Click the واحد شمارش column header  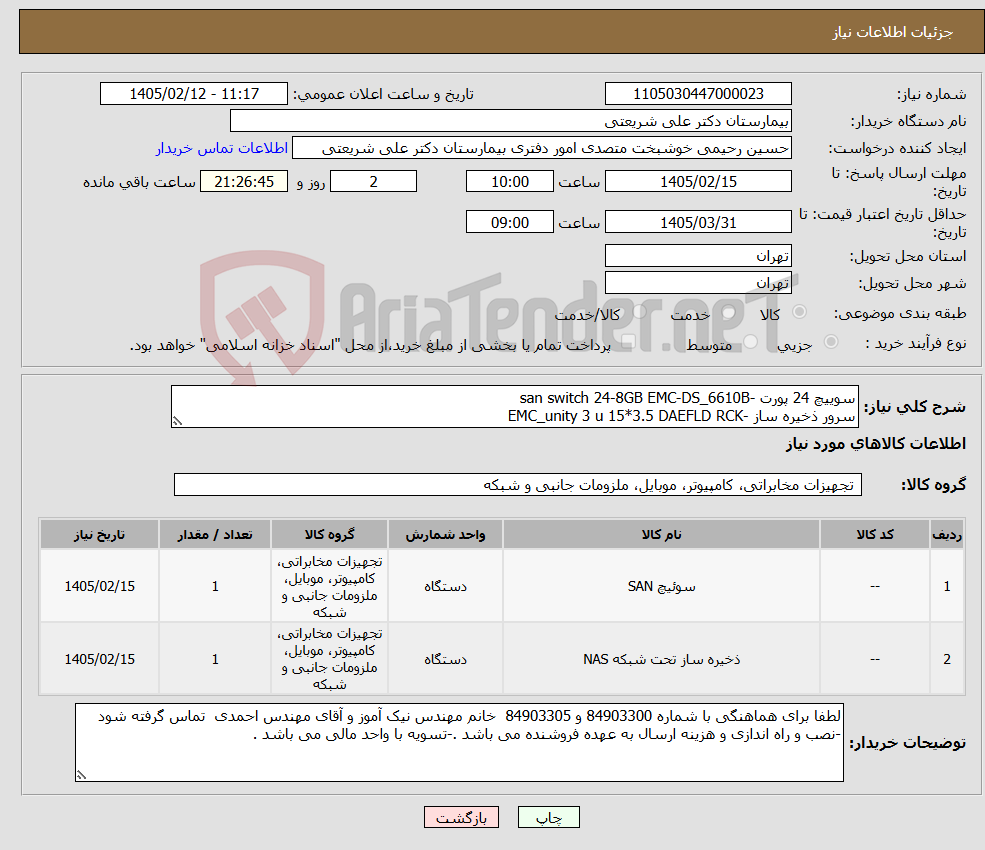point(445,534)
